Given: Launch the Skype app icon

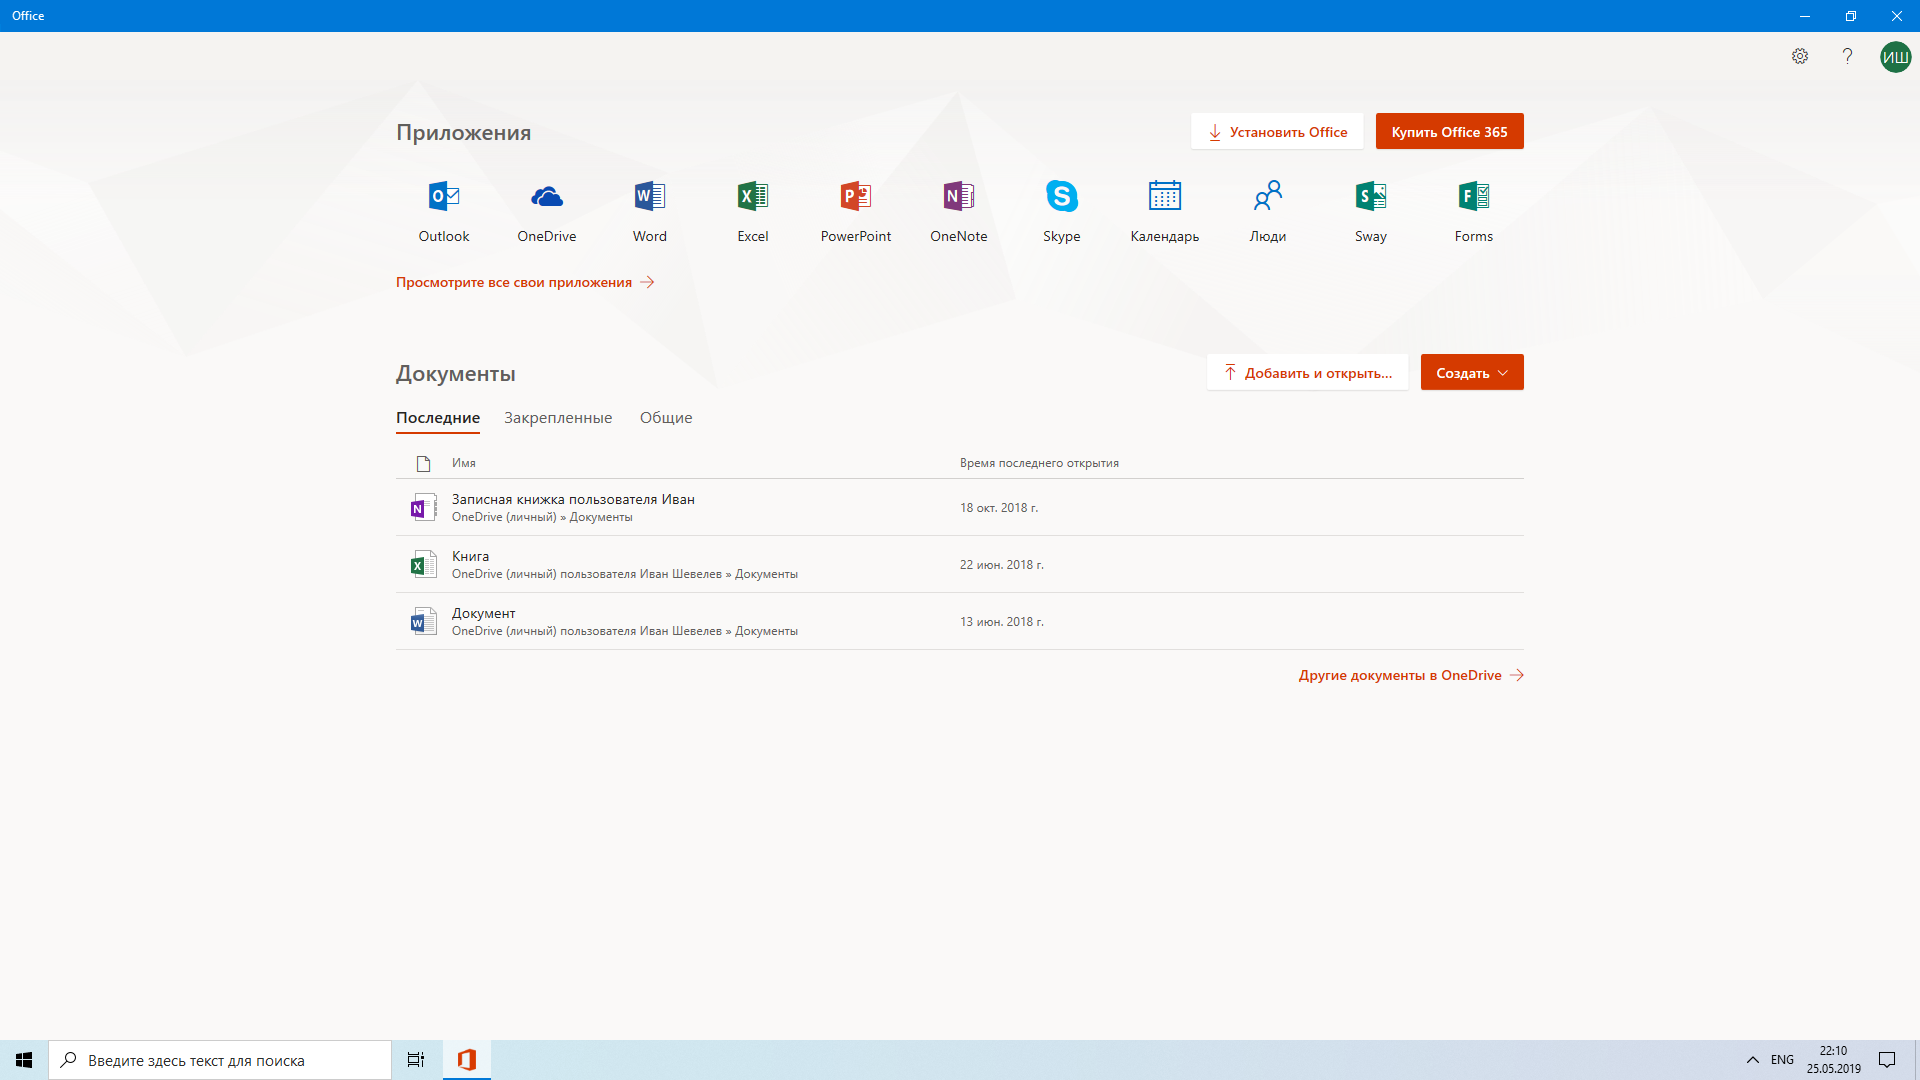Looking at the screenshot, I should click(x=1062, y=196).
